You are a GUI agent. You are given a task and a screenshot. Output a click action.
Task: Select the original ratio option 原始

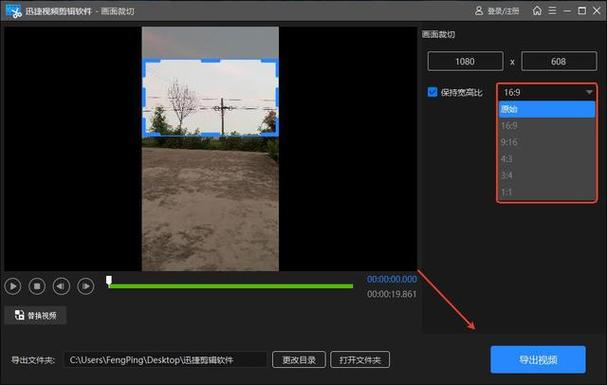tap(547, 109)
